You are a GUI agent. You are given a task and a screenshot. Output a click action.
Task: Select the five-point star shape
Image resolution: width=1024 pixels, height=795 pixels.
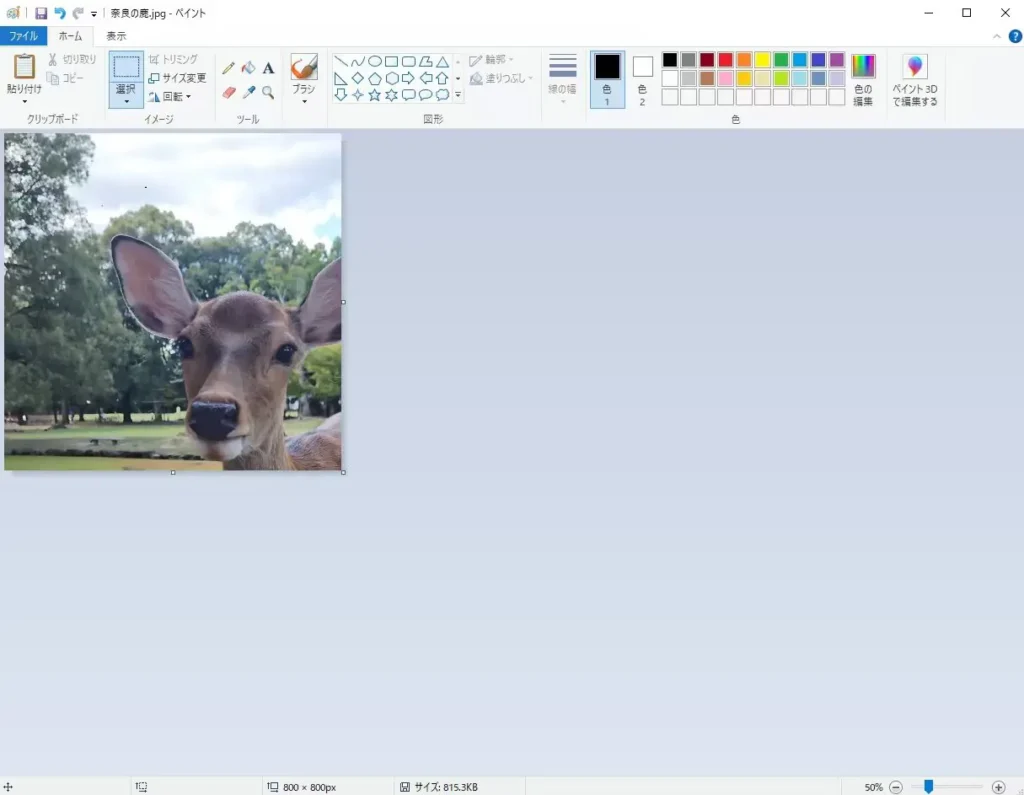374,95
